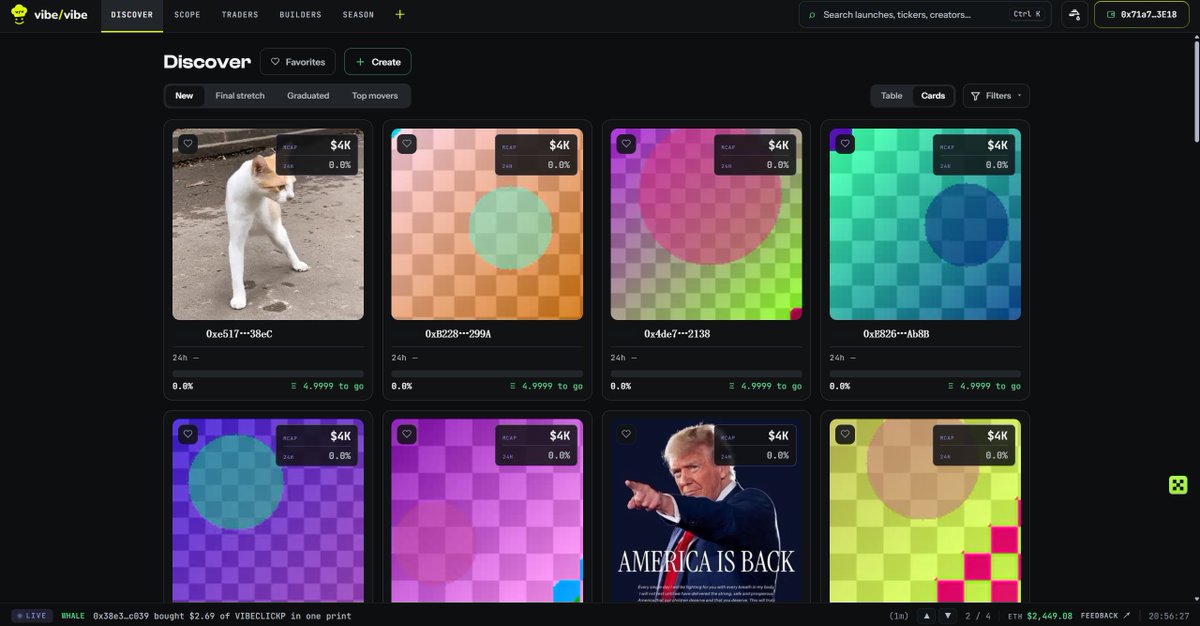The image size is (1200, 626).
Task: Add a new nav tab with the plus icon
Action: click(x=400, y=15)
